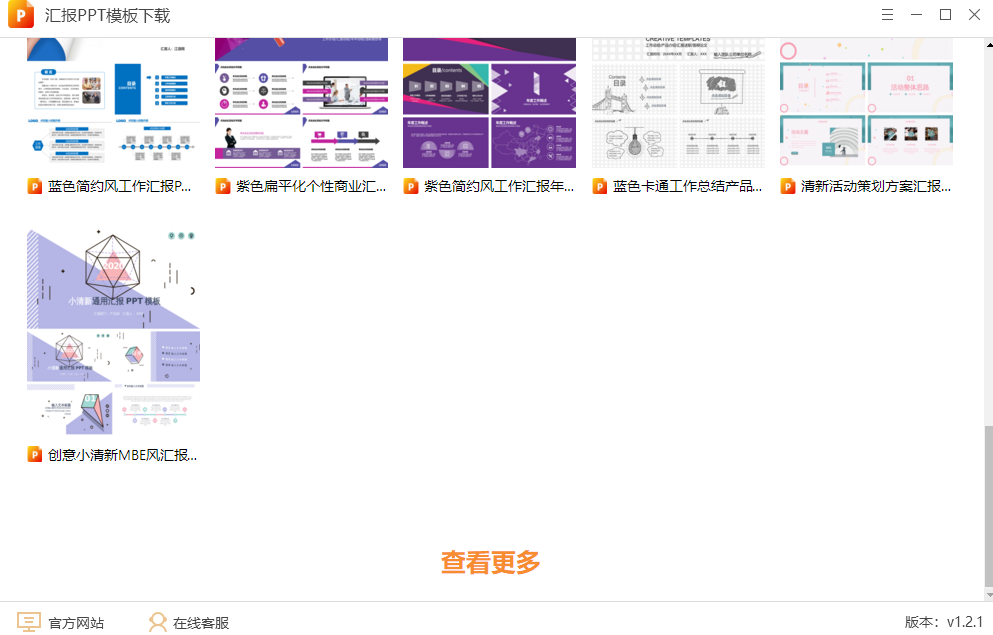Click the P icon next to 清新活动策划方案汇报 template
The image size is (993, 635).
787,186
